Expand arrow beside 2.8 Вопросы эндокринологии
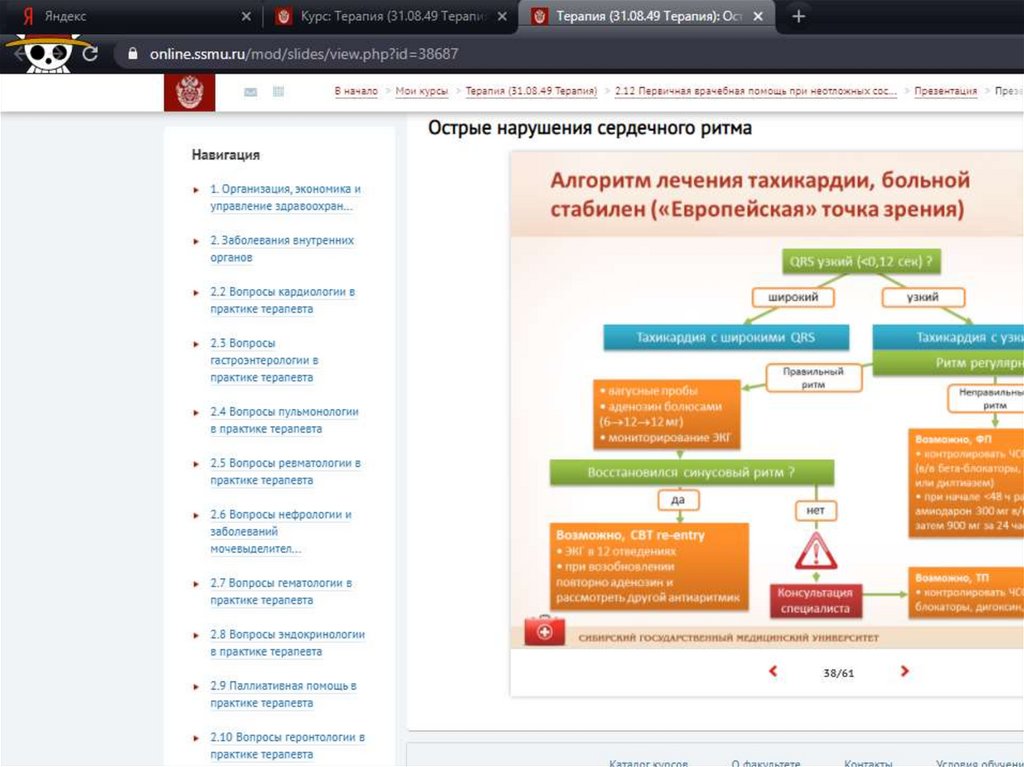The width and height of the screenshot is (1024, 767). tap(196, 636)
